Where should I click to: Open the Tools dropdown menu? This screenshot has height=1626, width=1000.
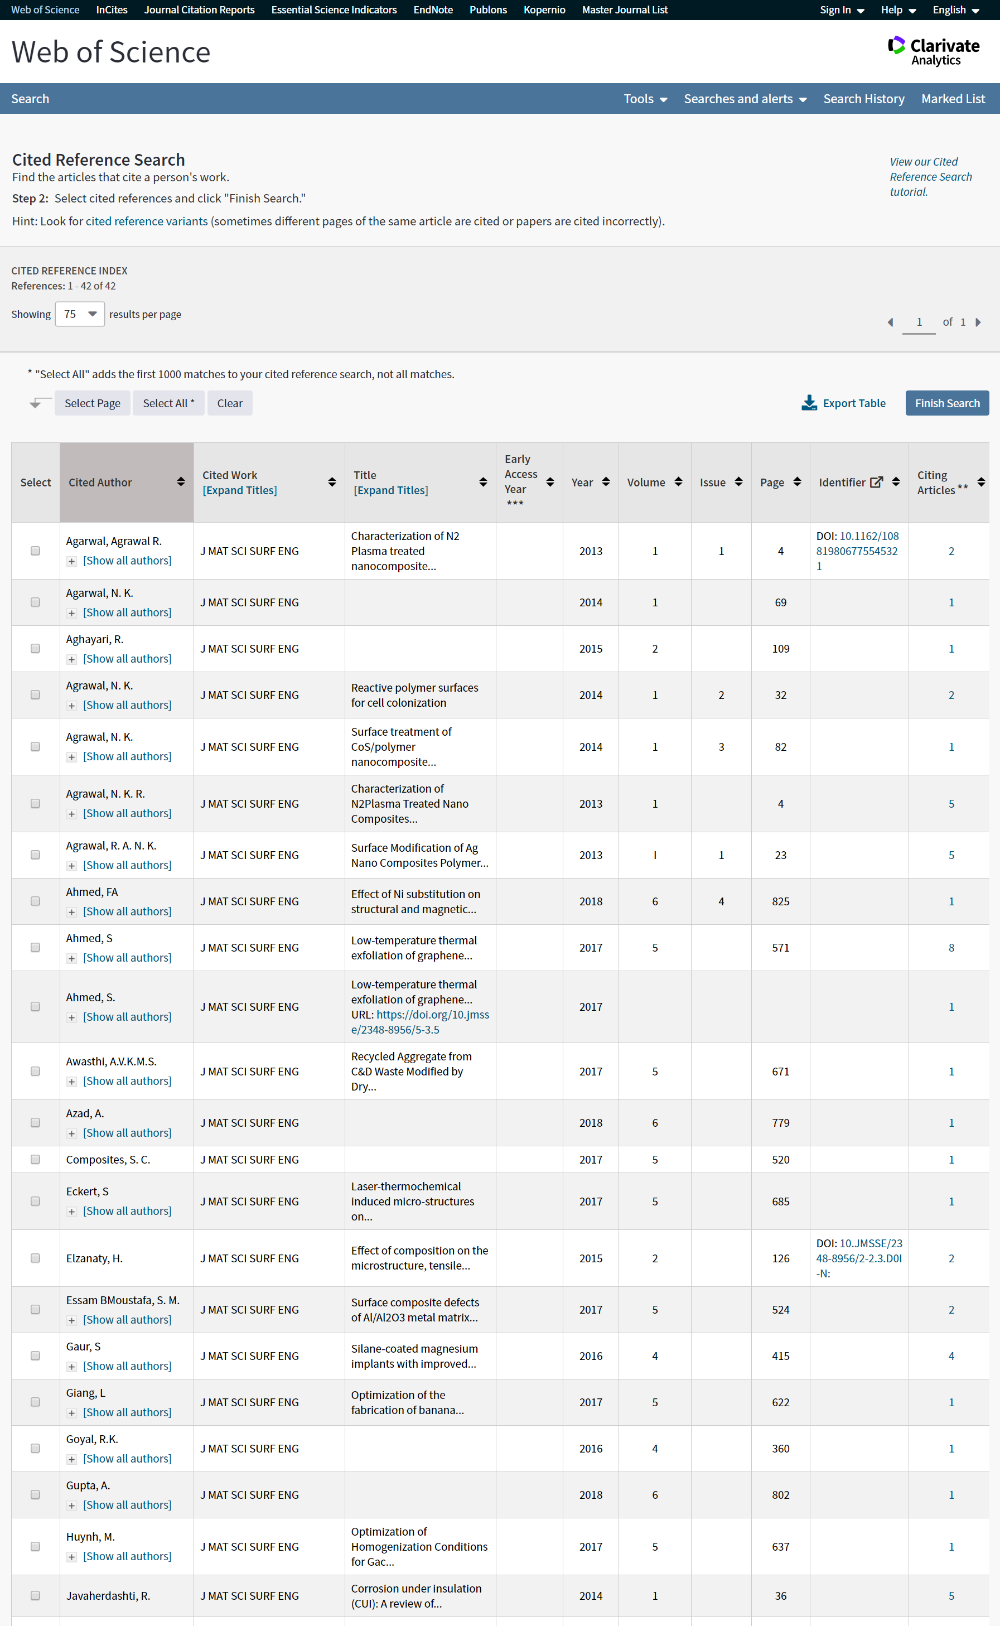pyautogui.click(x=645, y=99)
